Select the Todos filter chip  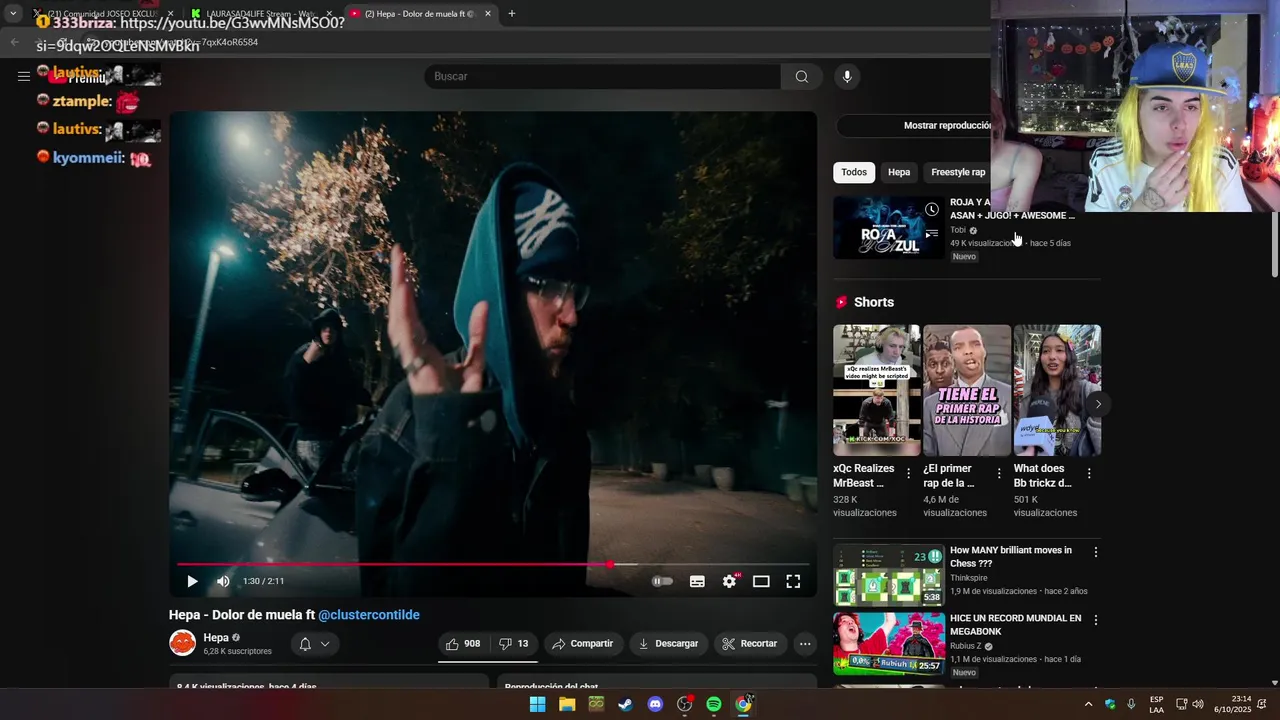(x=854, y=172)
